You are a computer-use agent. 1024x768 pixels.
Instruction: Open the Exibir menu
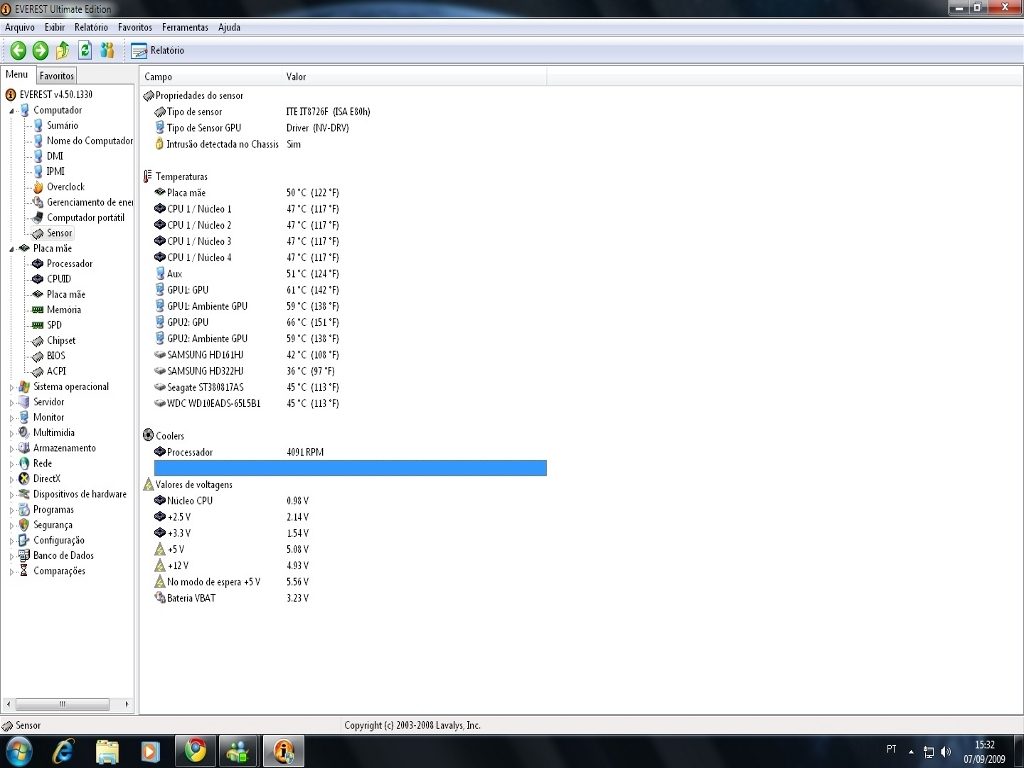click(55, 27)
